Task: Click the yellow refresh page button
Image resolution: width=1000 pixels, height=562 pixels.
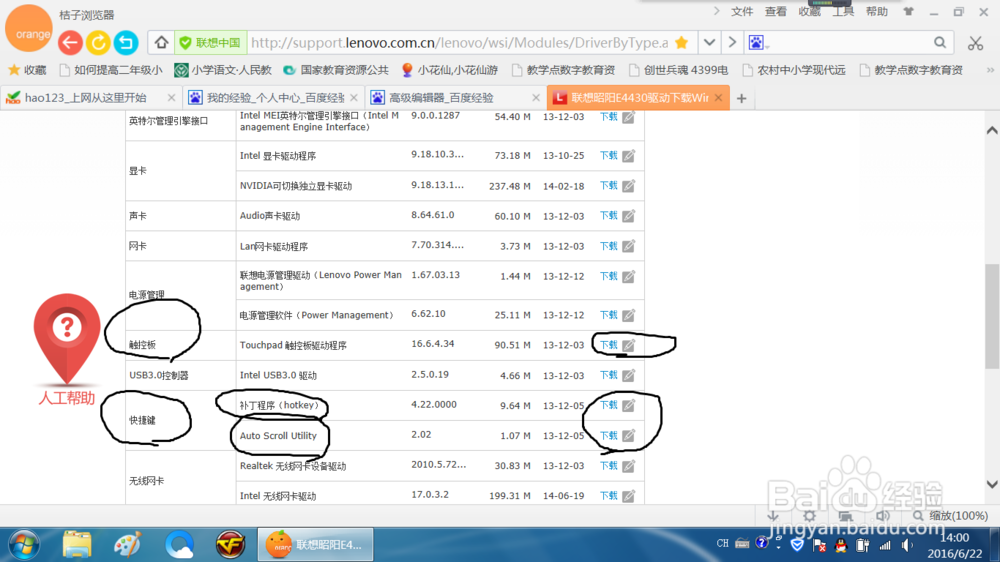Action: (98, 43)
